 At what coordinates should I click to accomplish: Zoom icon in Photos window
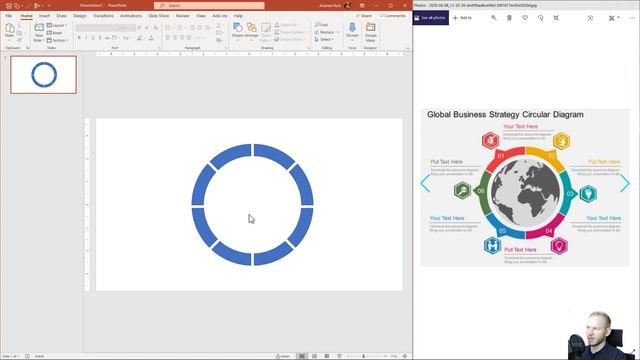(493, 18)
